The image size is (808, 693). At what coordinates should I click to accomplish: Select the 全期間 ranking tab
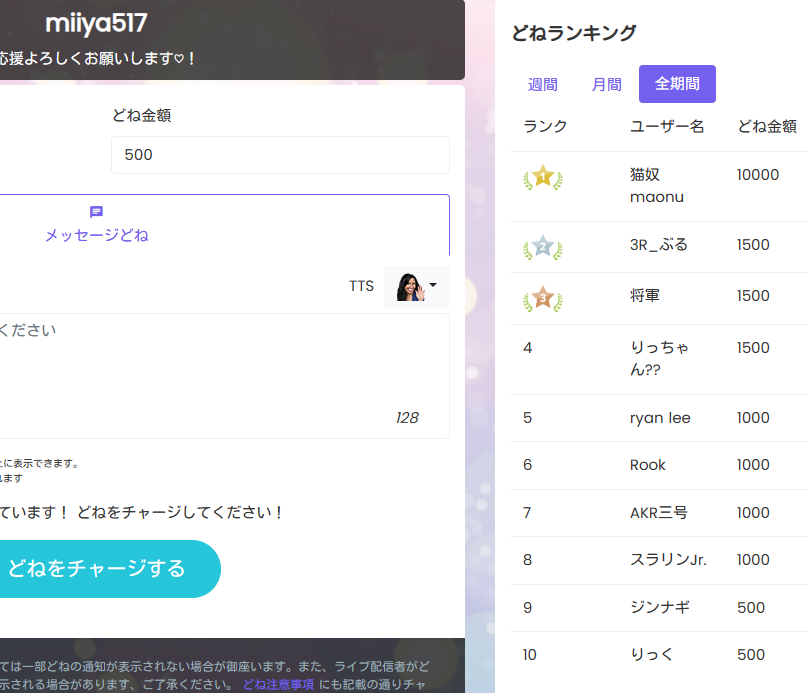677,85
